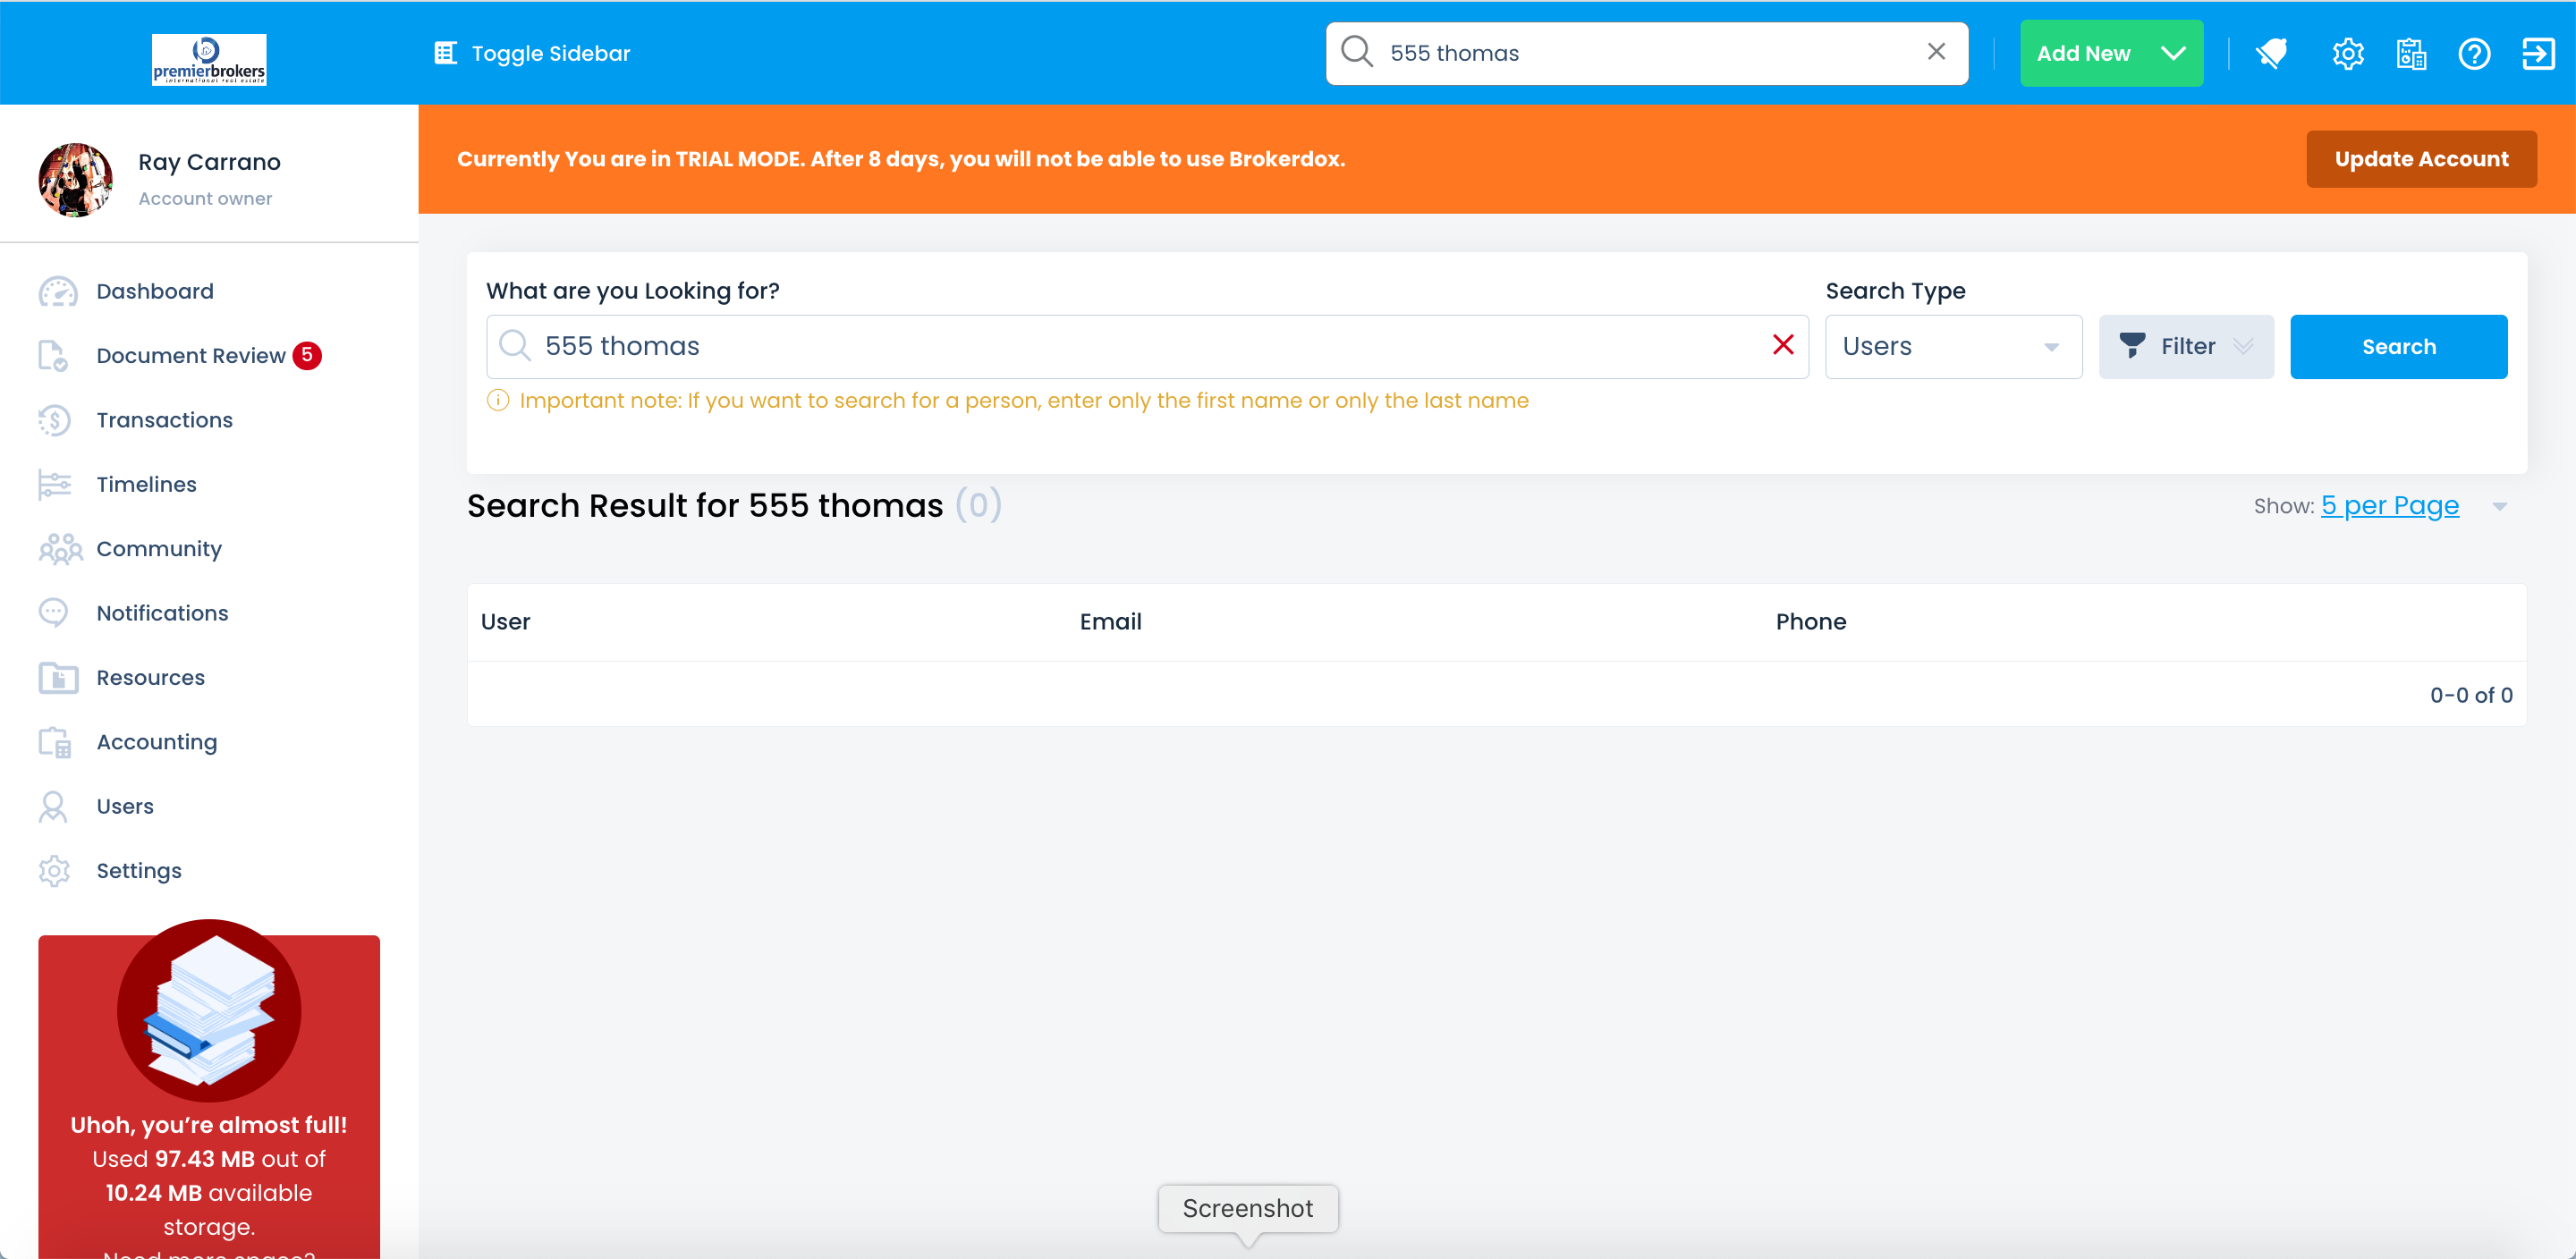This screenshot has width=2576, height=1259.
Task: Open the gear settings icon in the header
Action: [x=2348, y=53]
